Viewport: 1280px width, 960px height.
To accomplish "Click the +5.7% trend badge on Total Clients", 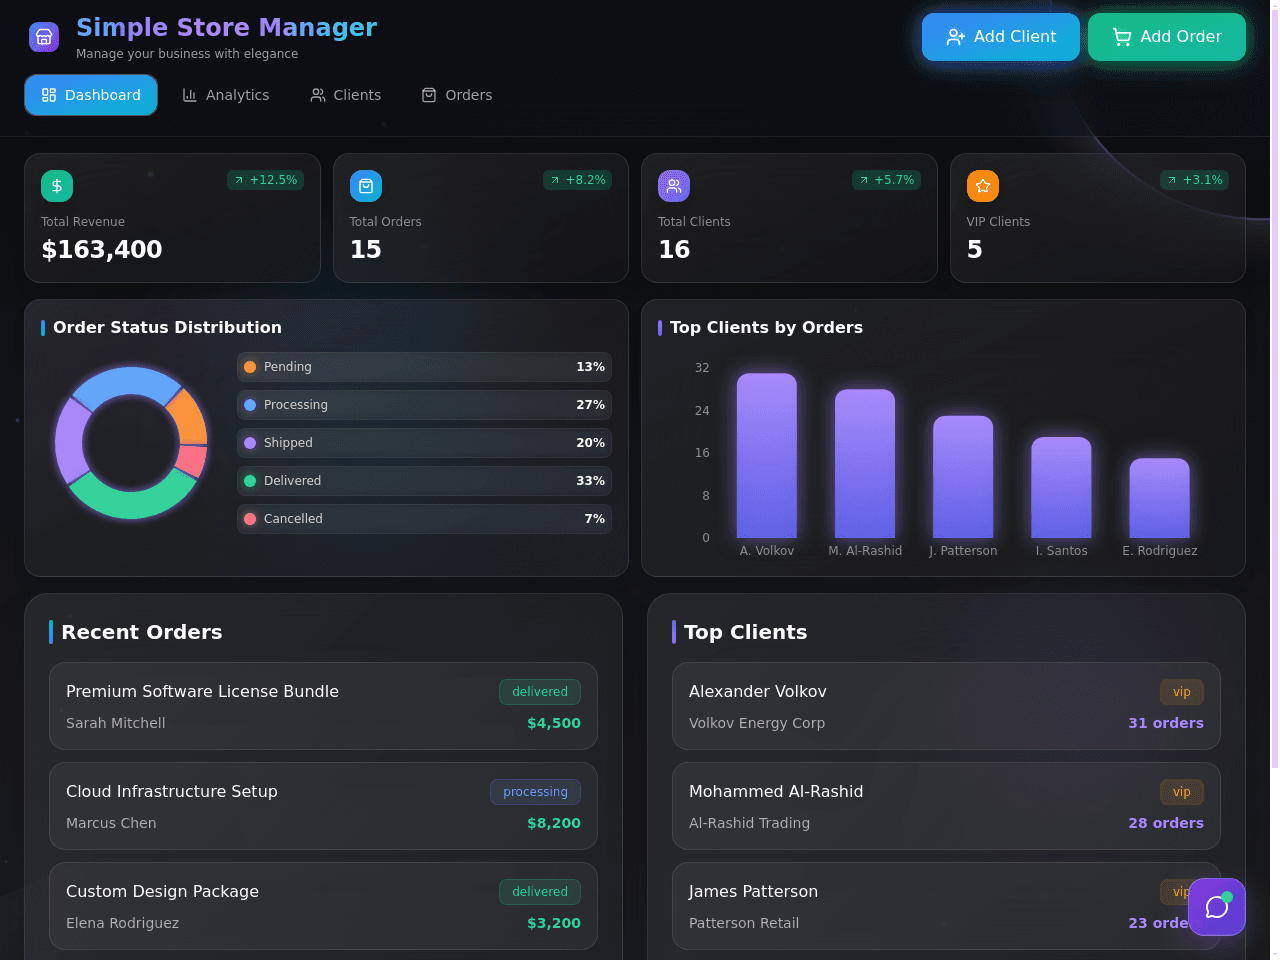I will [x=887, y=180].
